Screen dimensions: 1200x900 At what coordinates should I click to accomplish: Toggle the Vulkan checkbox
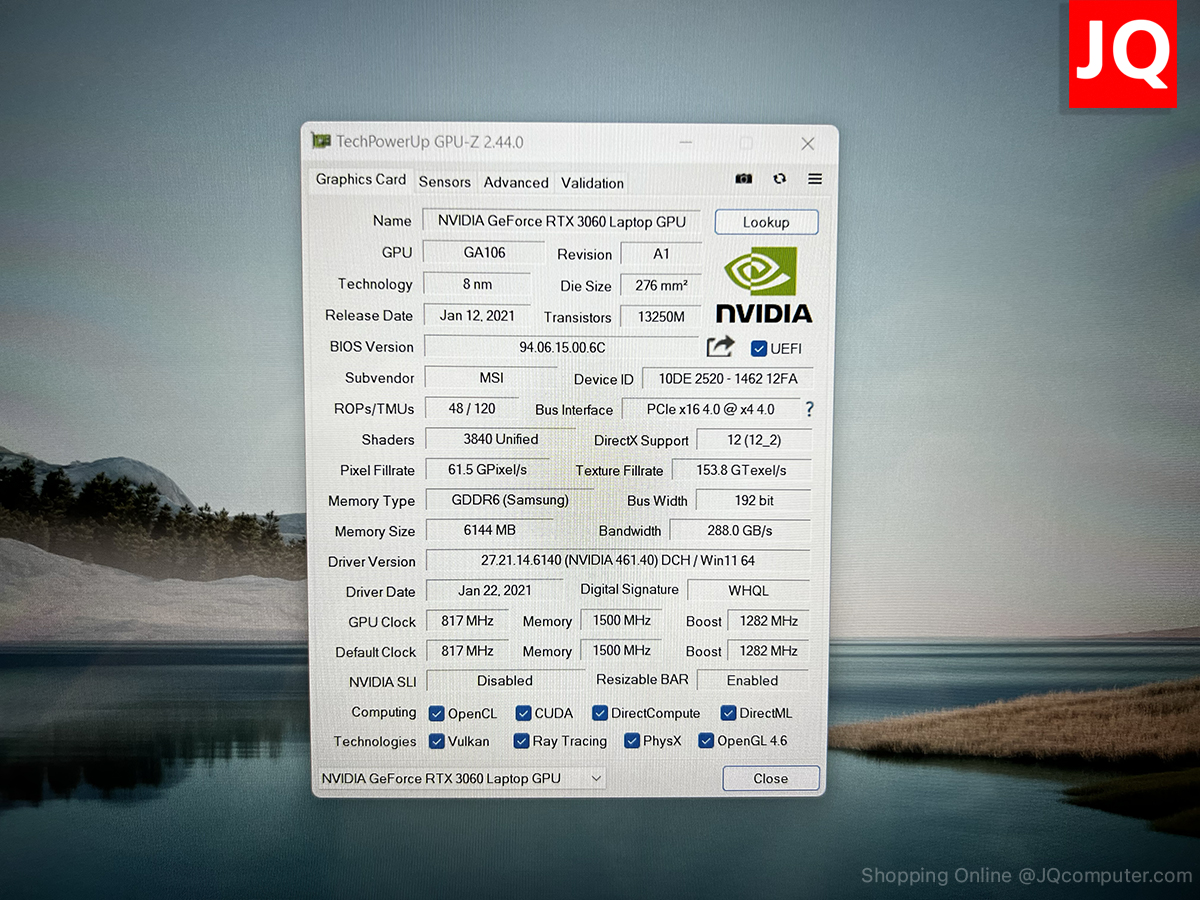[x=437, y=741]
